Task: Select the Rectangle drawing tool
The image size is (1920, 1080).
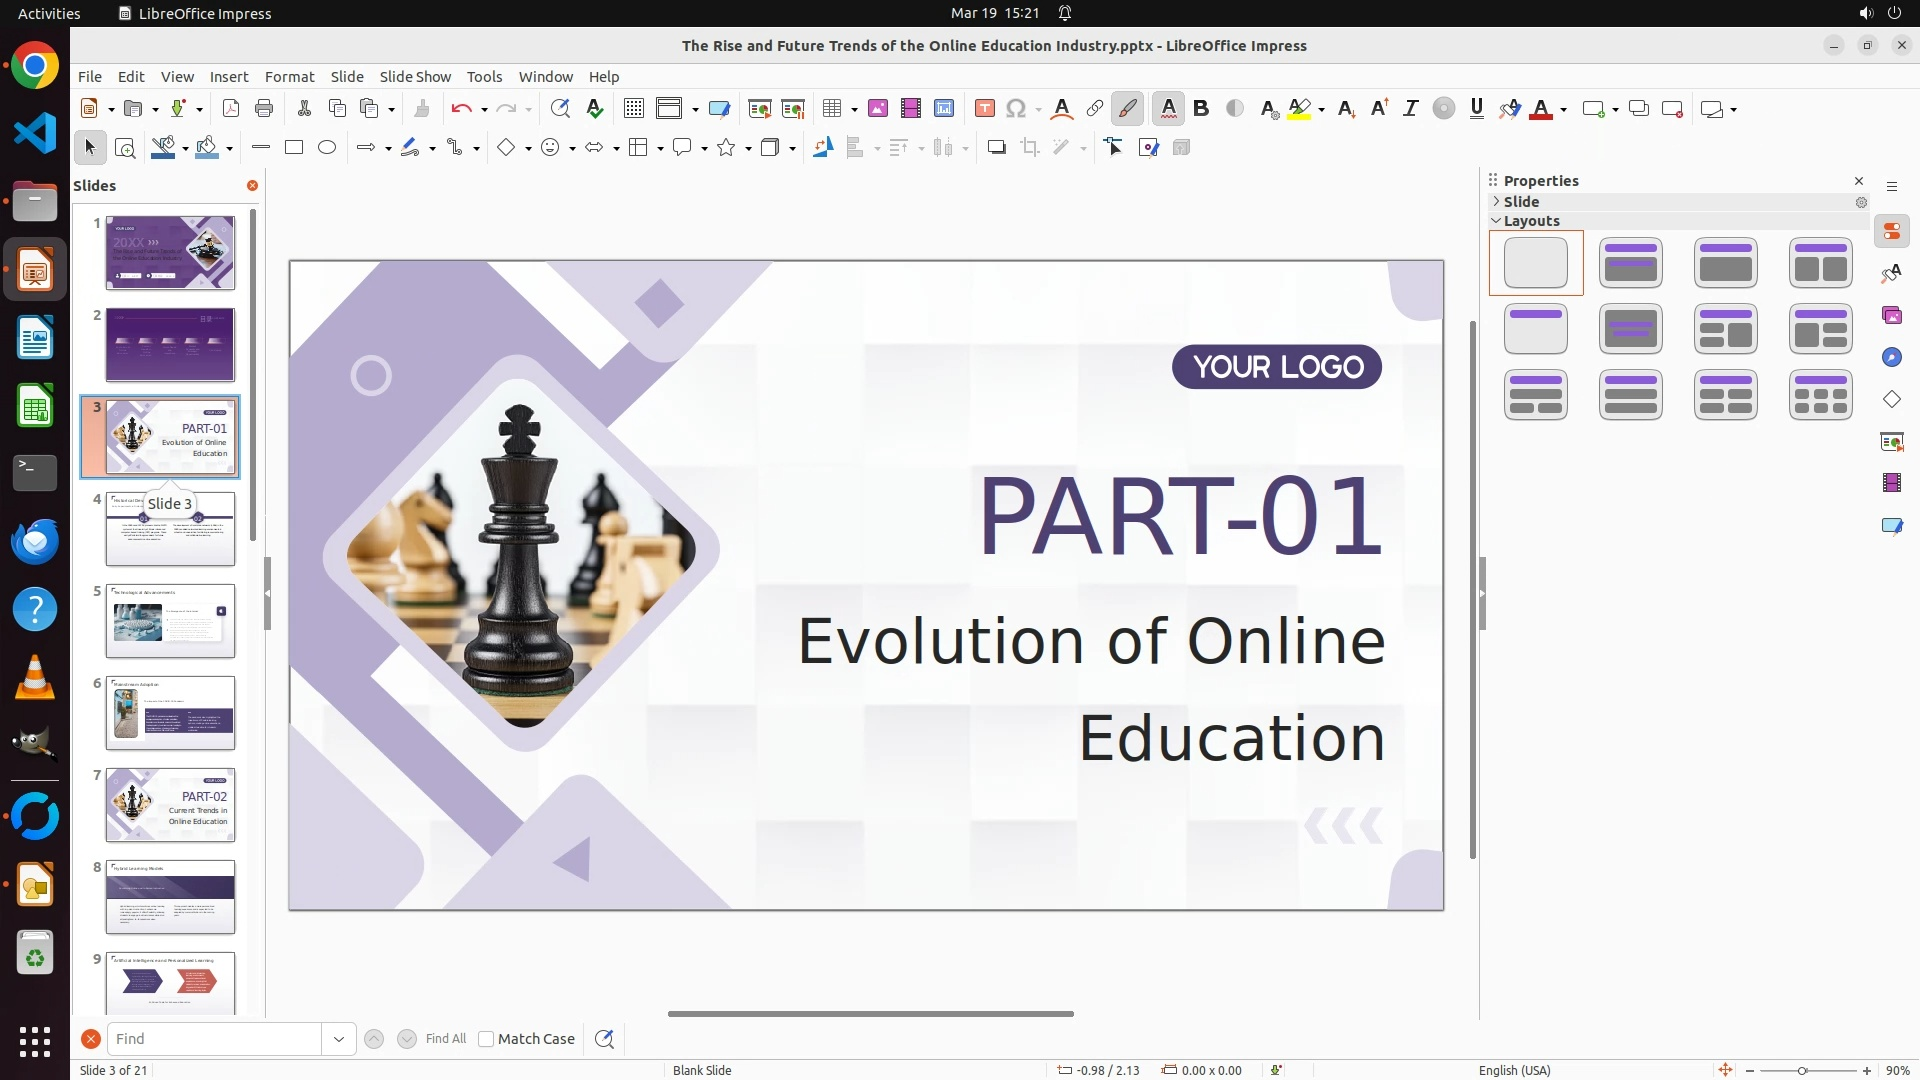Action: point(294,148)
